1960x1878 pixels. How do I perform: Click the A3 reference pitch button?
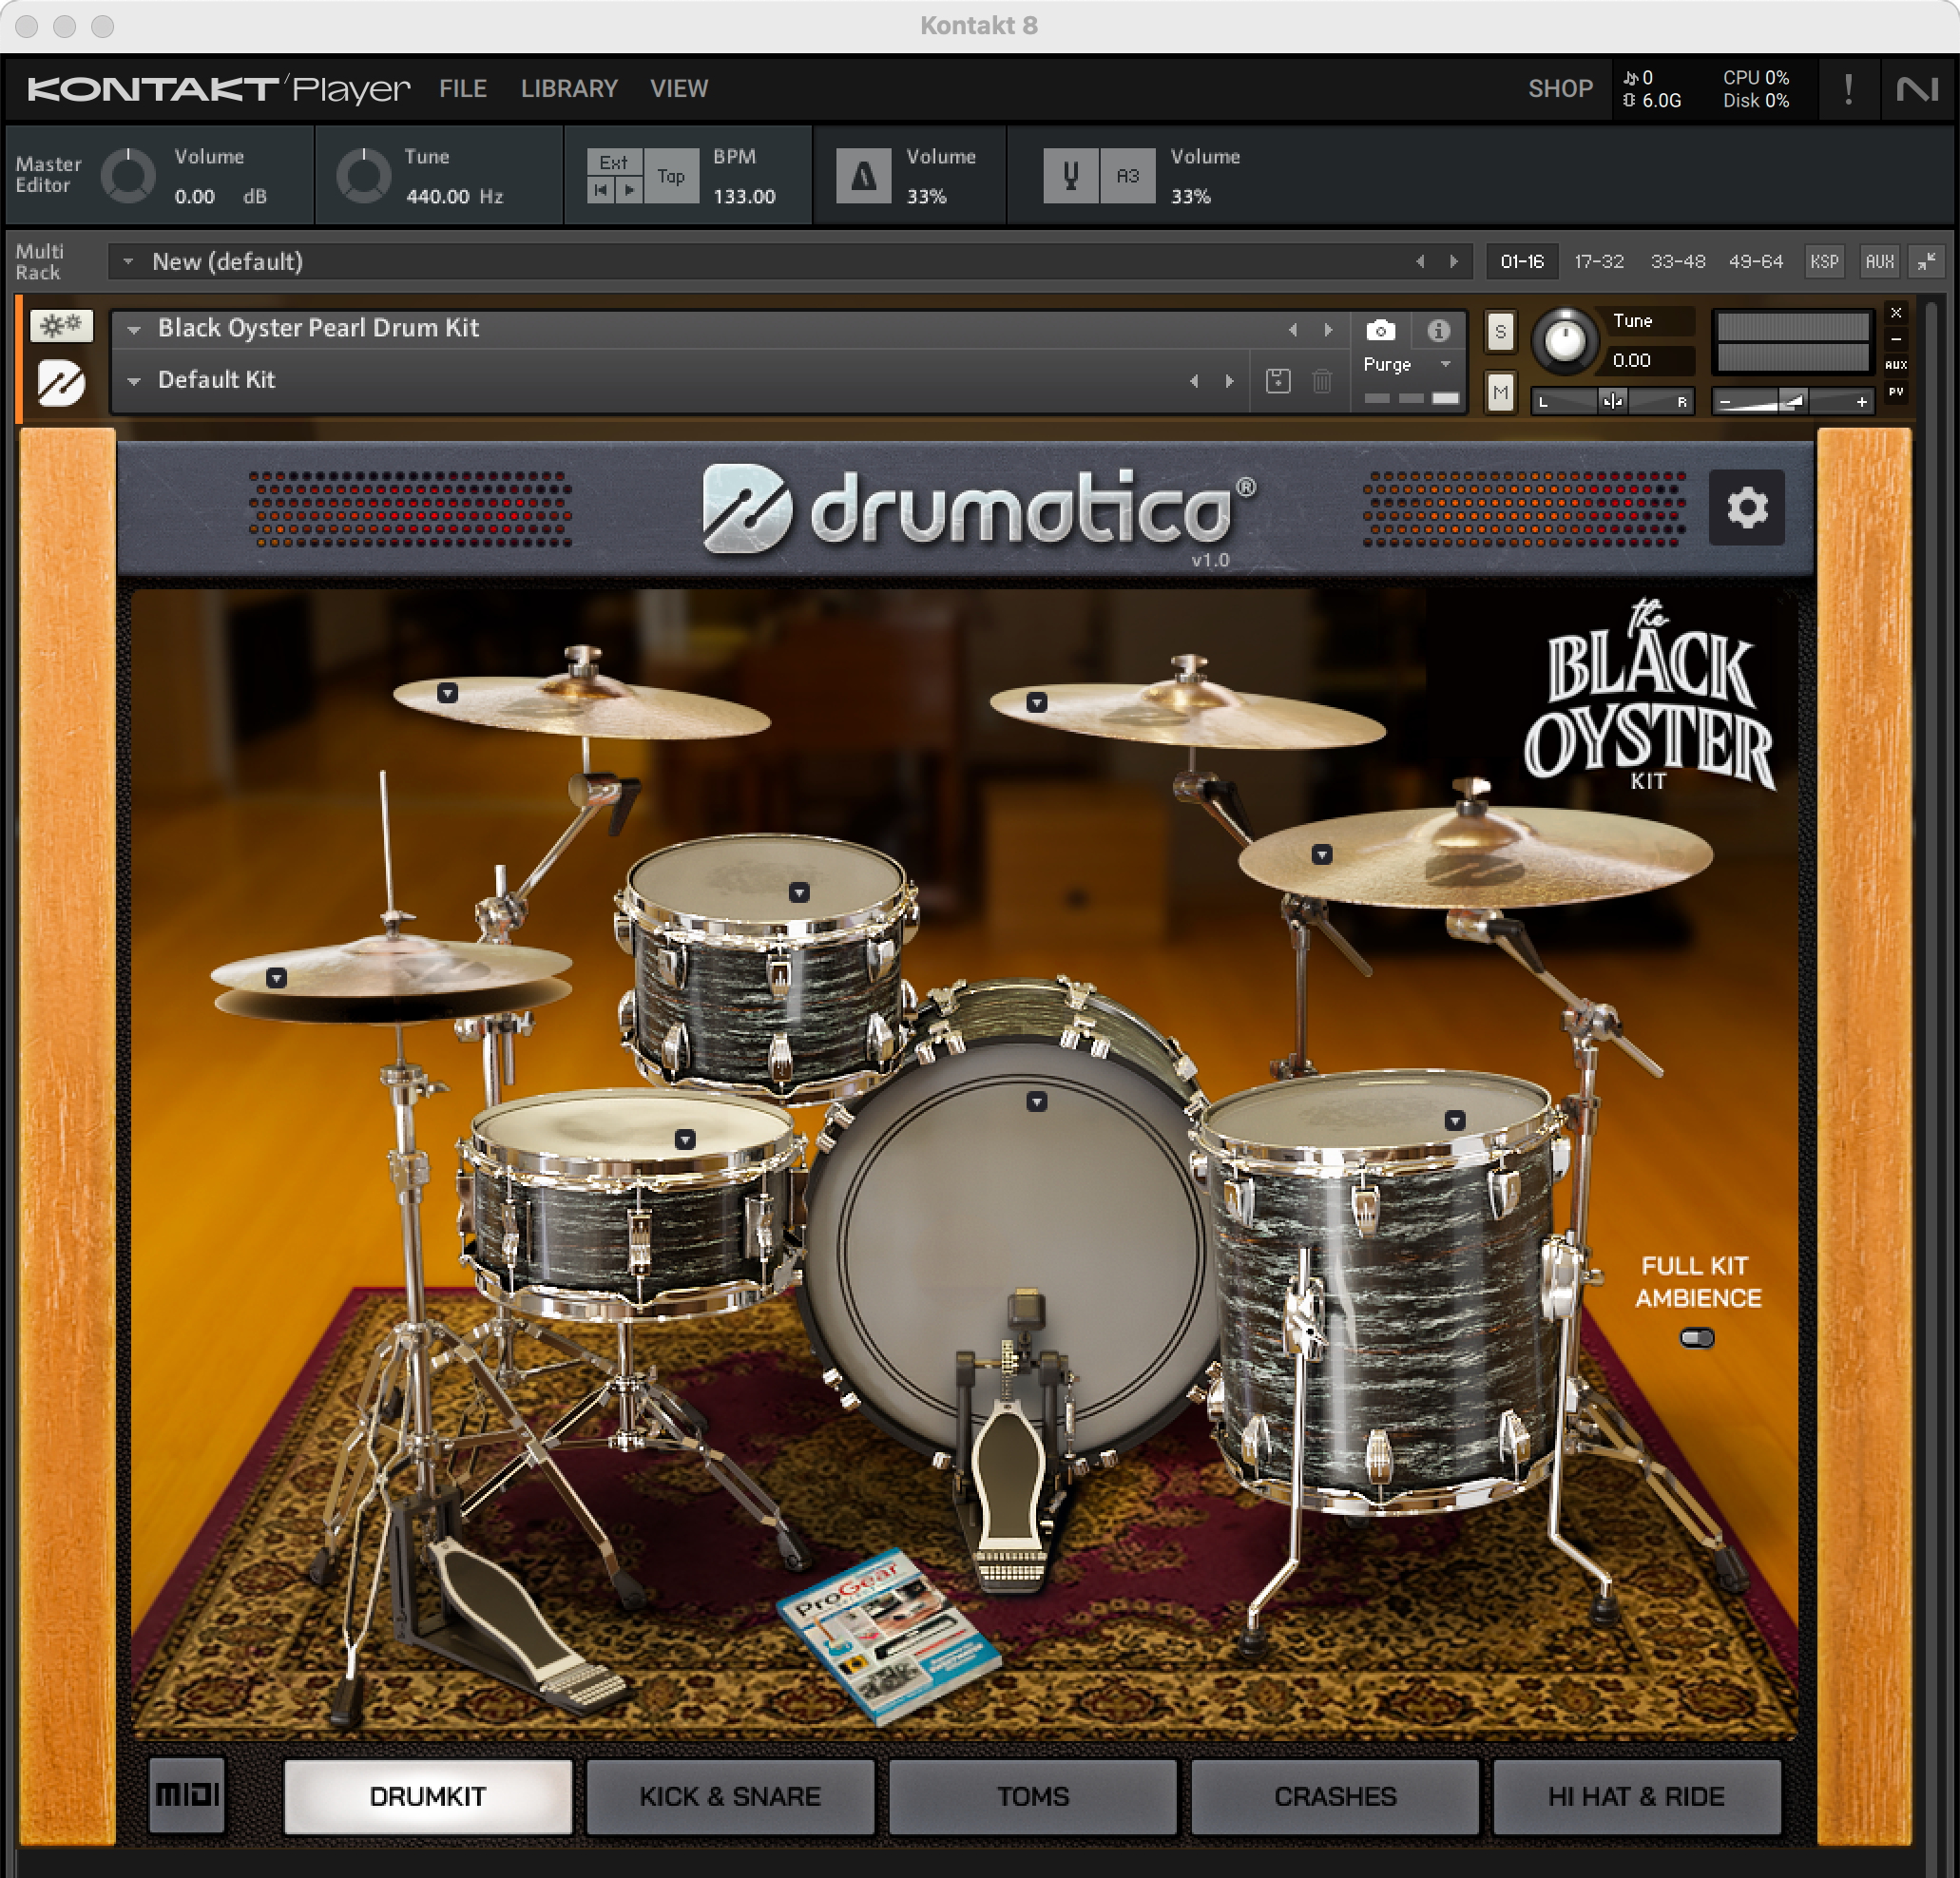1127,176
